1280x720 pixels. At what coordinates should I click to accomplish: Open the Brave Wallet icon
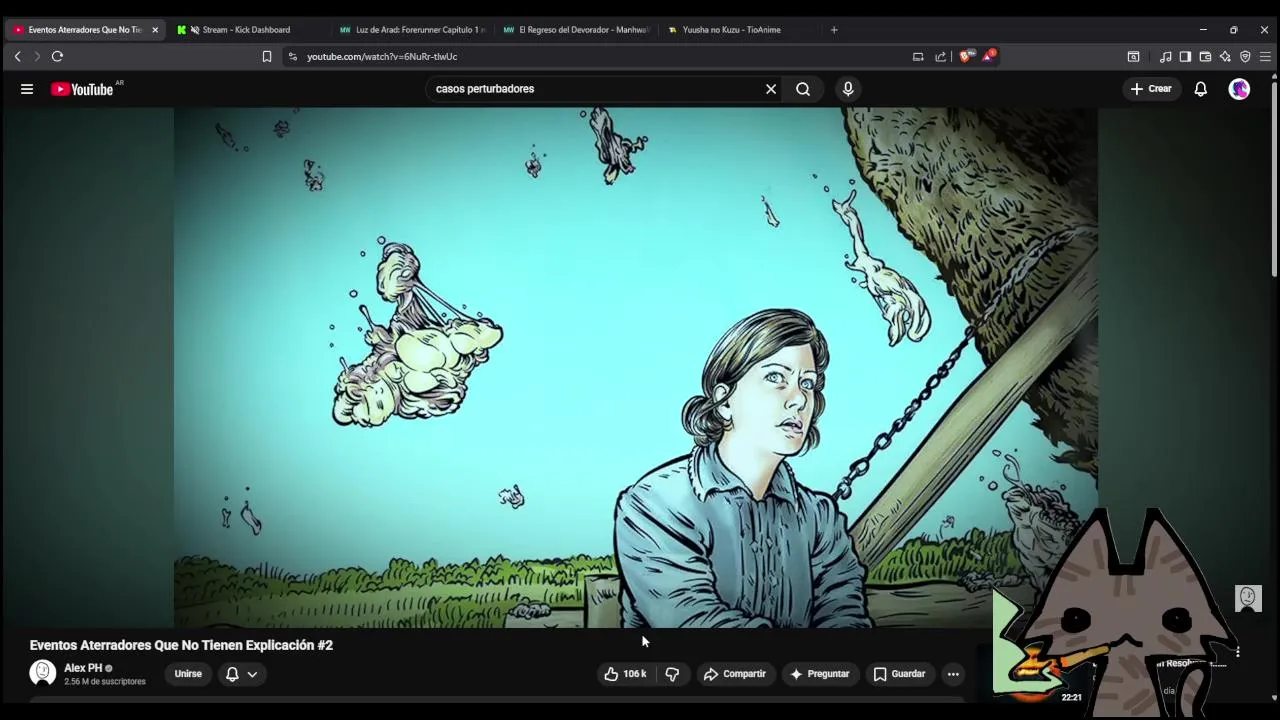(x=1205, y=57)
